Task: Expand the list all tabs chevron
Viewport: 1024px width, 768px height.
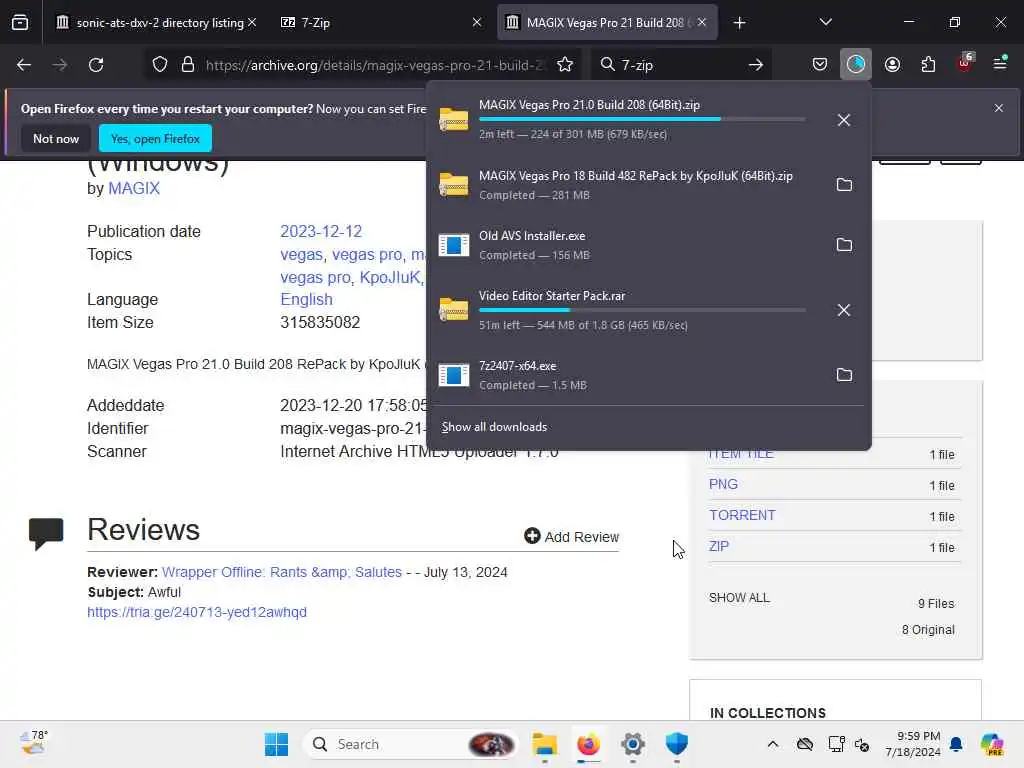Action: tap(825, 23)
